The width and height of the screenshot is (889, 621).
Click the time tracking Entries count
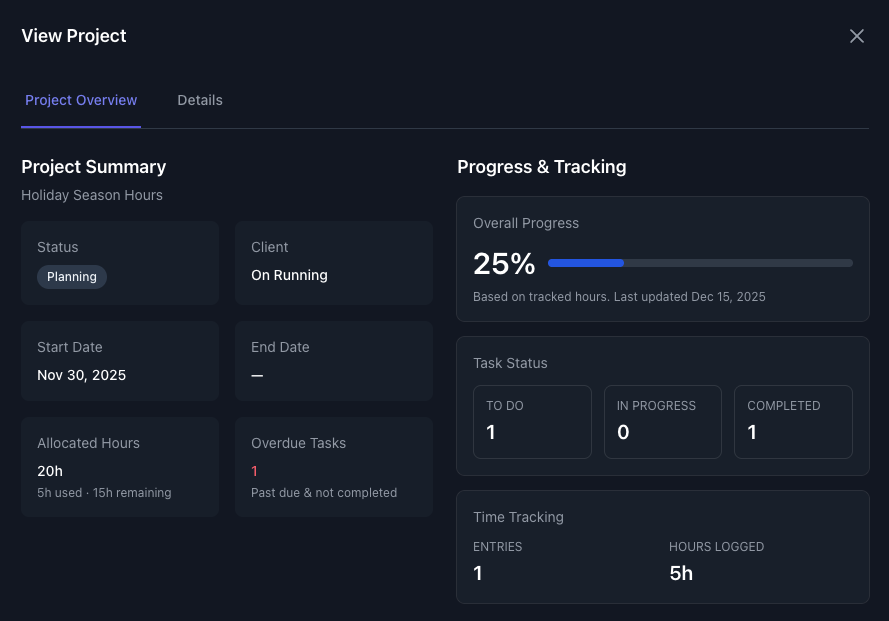tap(478, 573)
